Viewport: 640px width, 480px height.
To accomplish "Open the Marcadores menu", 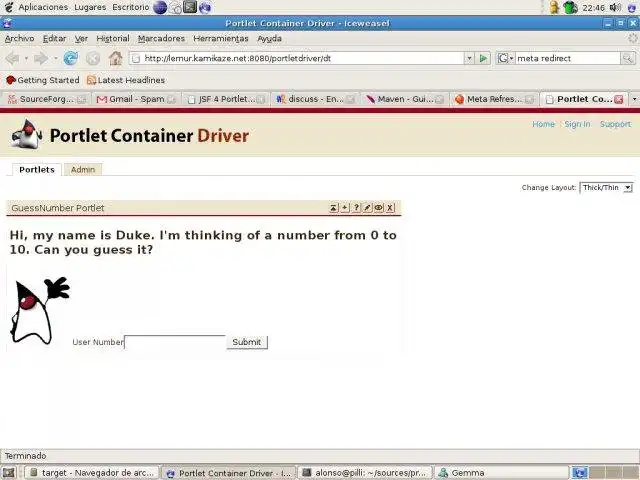I will point(161,38).
